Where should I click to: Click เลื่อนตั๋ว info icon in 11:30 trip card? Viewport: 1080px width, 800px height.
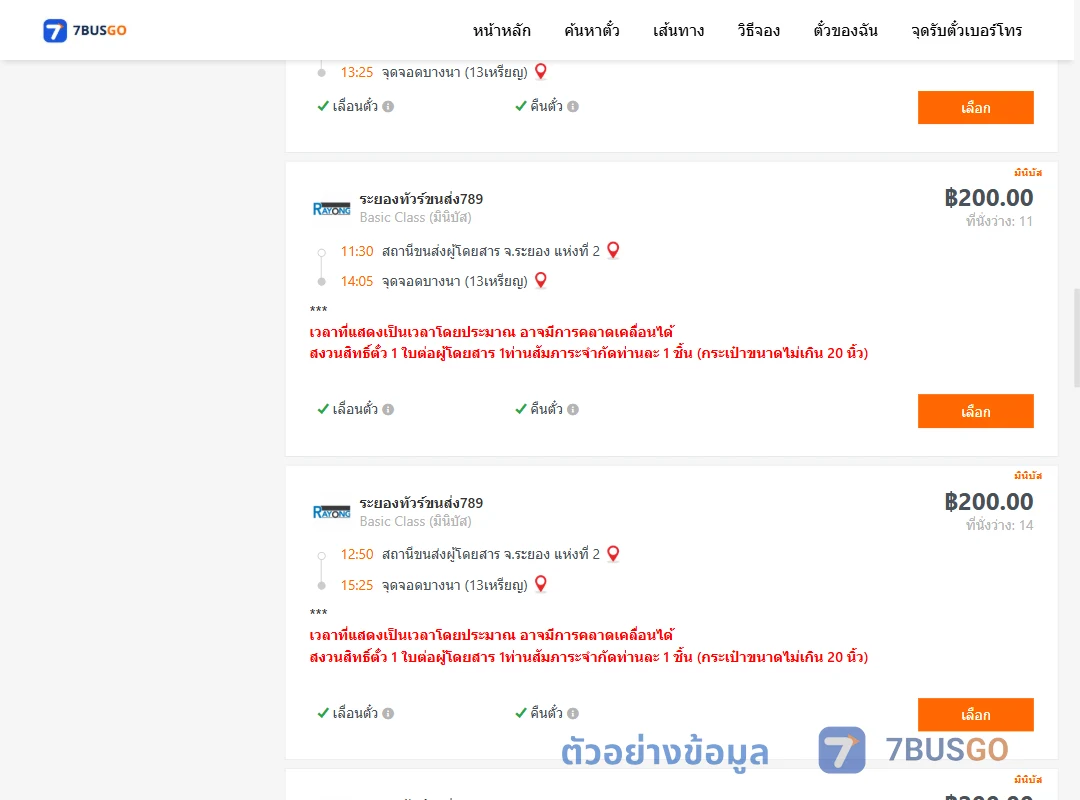[x=388, y=409]
